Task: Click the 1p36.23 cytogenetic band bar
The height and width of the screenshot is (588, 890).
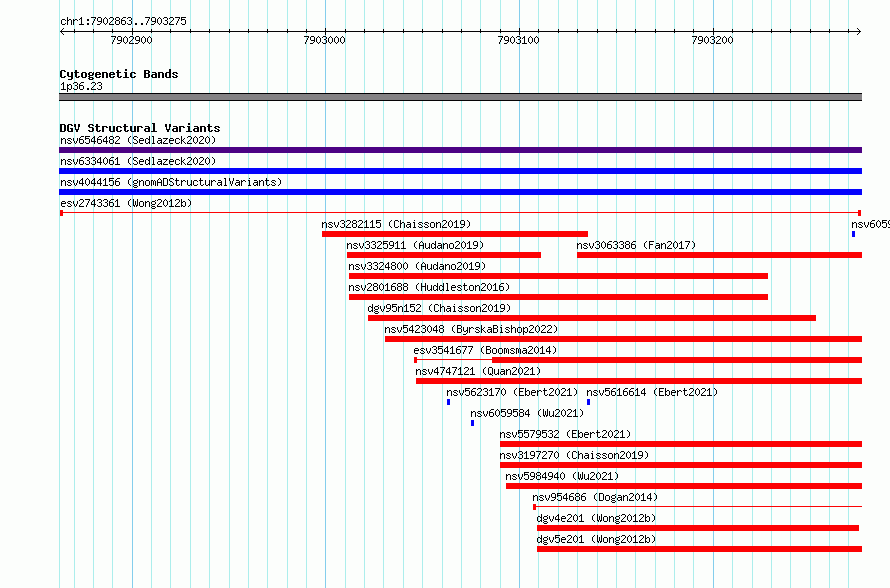Action: coord(460,98)
